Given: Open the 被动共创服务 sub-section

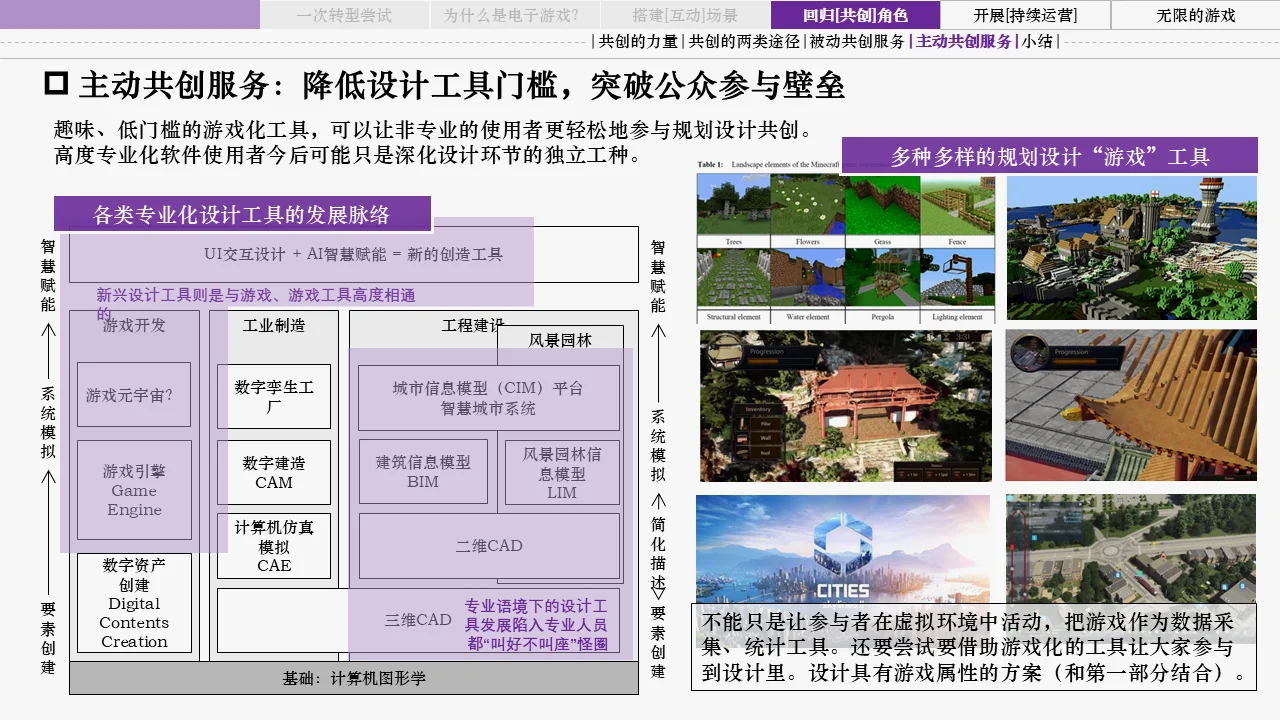Looking at the screenshot, I should pyautogui.click(x=856, y=41).
